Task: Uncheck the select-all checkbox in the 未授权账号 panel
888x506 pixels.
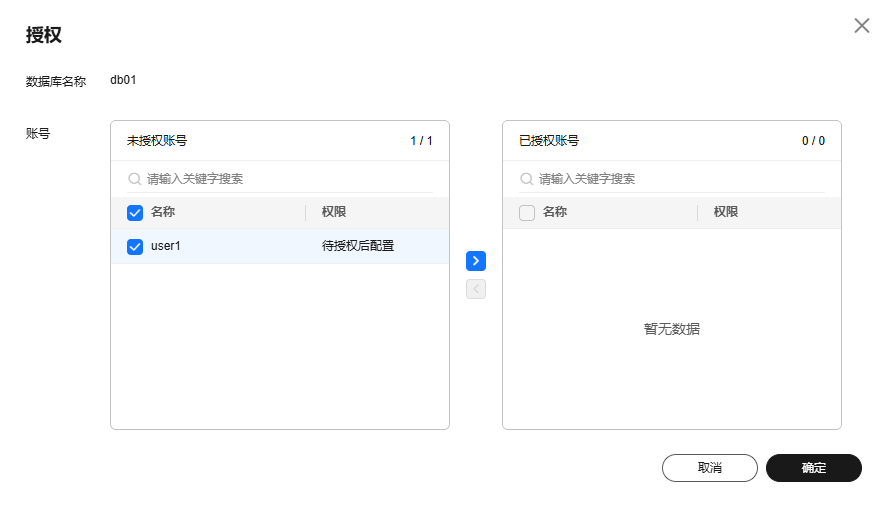Action: click(x=135, y=213)
